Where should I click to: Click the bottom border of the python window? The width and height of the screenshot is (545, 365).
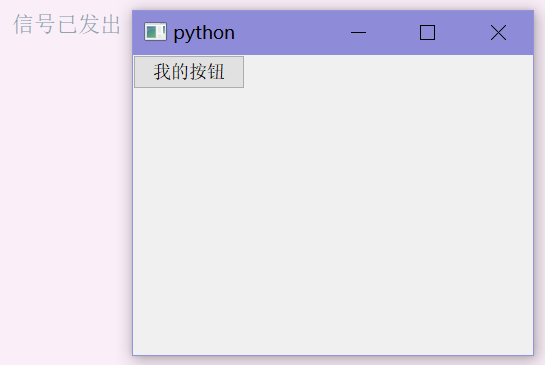click(x=333, y=355)
